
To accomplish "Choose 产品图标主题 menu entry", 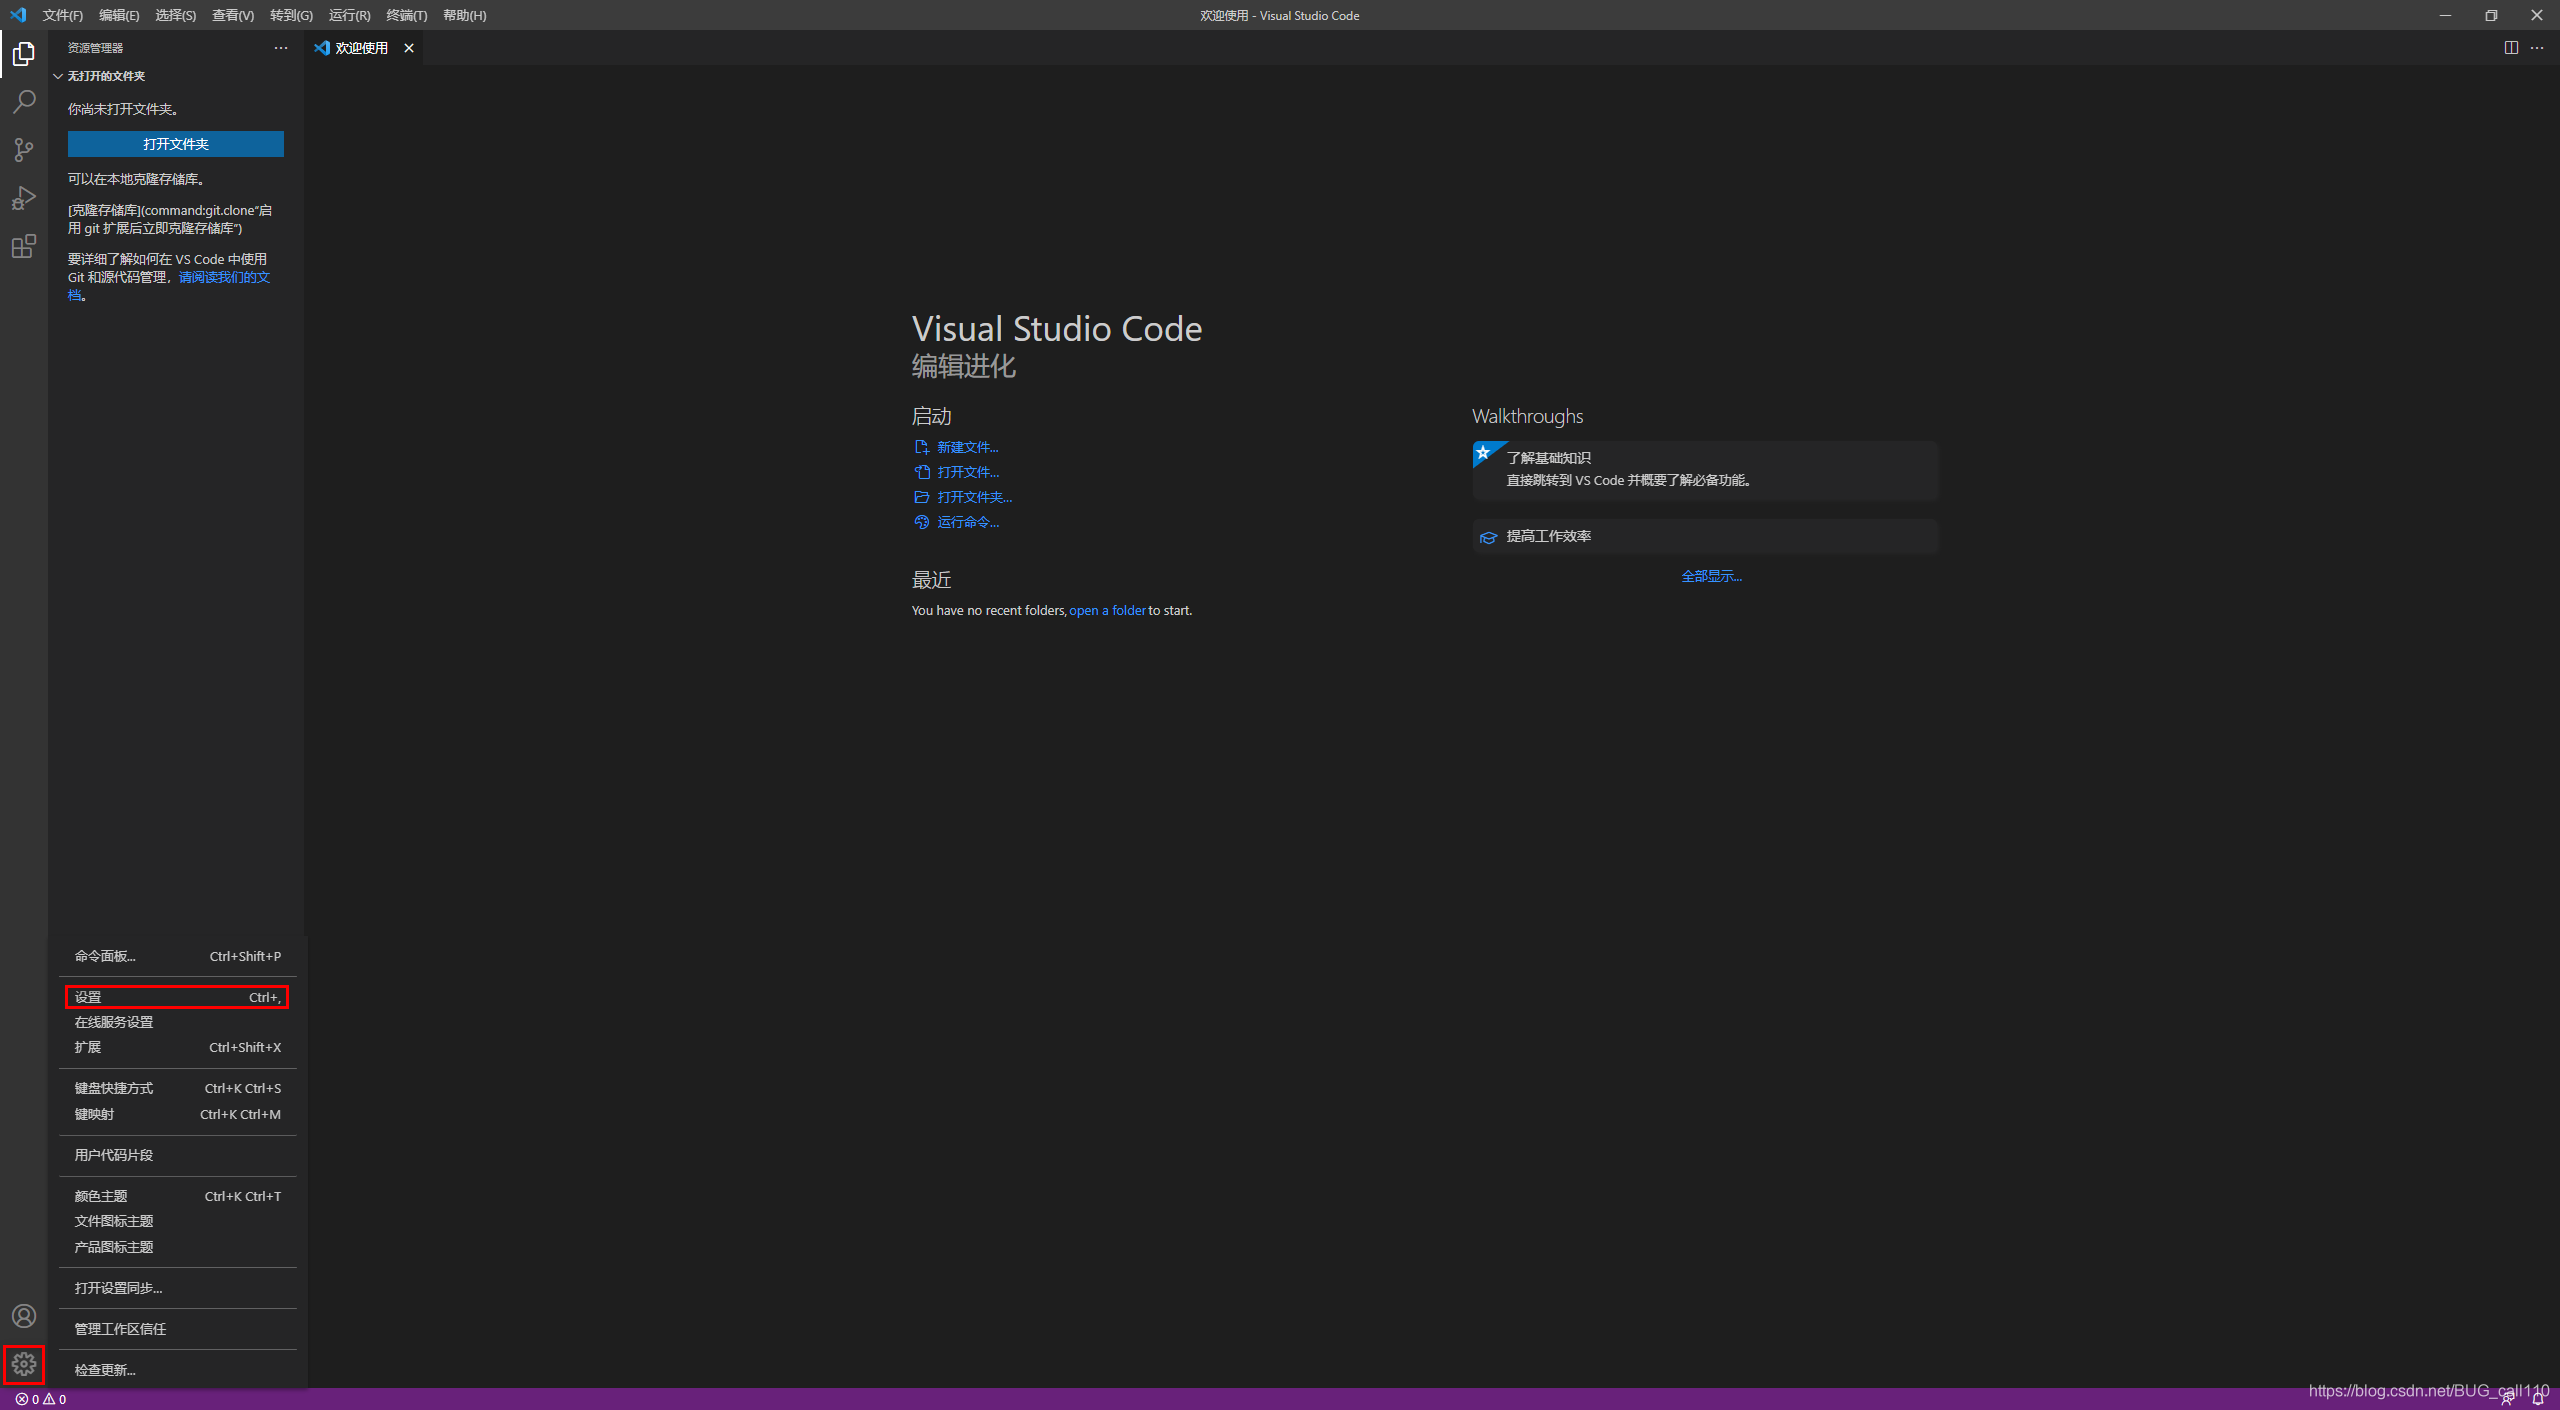I will point(178,1247).
